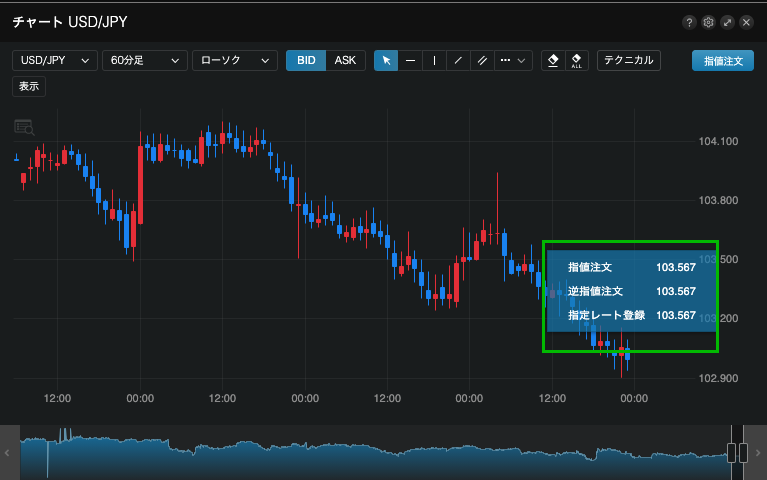The height and width of the screenshot is (480, 767).
Task: Click the チャート USD/JPY title text
Action: 70,22
